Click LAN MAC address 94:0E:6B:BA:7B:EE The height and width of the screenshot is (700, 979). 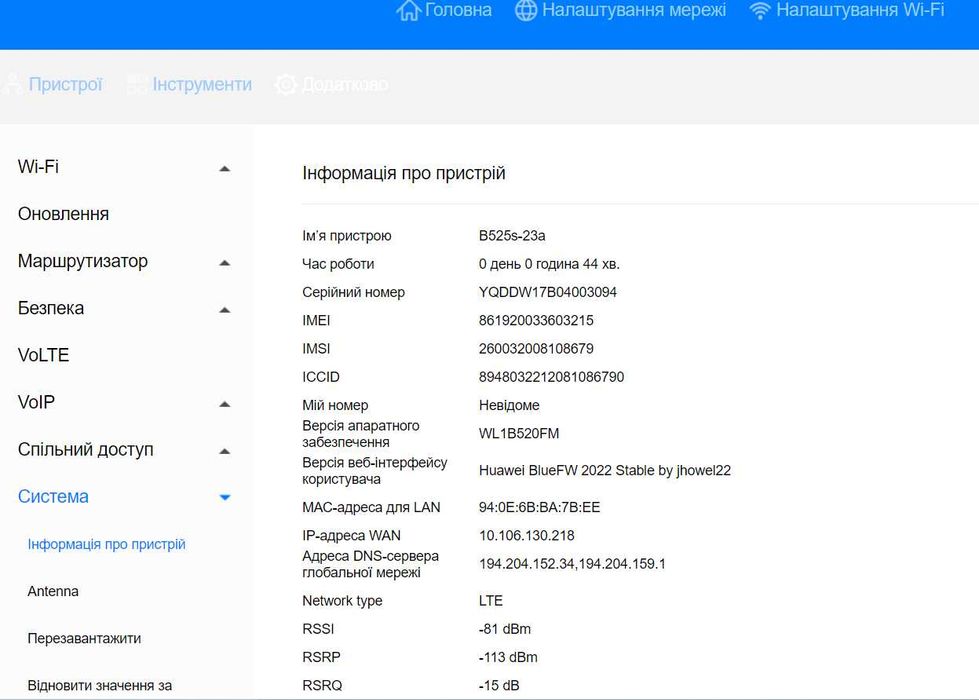539,507
